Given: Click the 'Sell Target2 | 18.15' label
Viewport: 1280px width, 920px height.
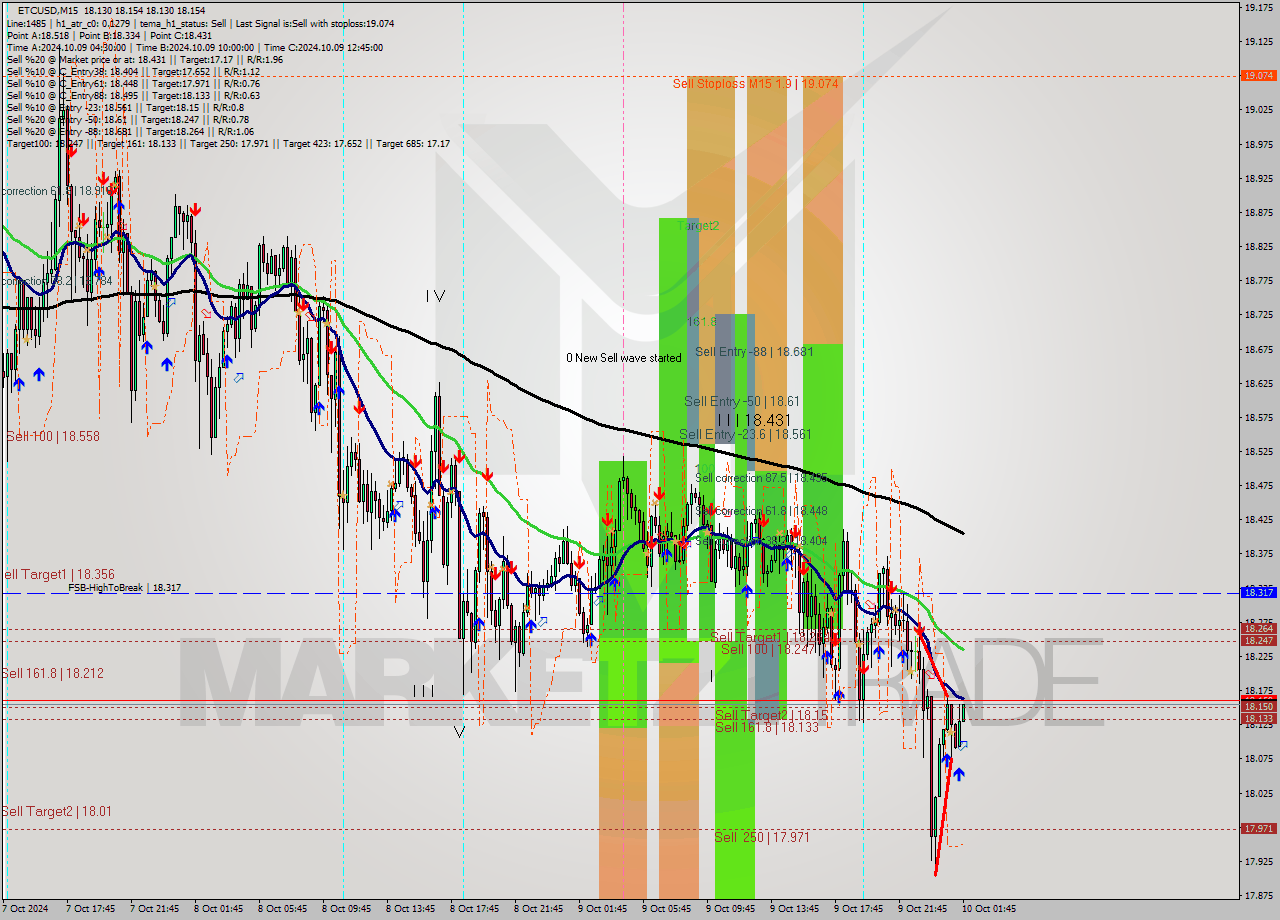Looking at the screenshot, I should (771, 715).
